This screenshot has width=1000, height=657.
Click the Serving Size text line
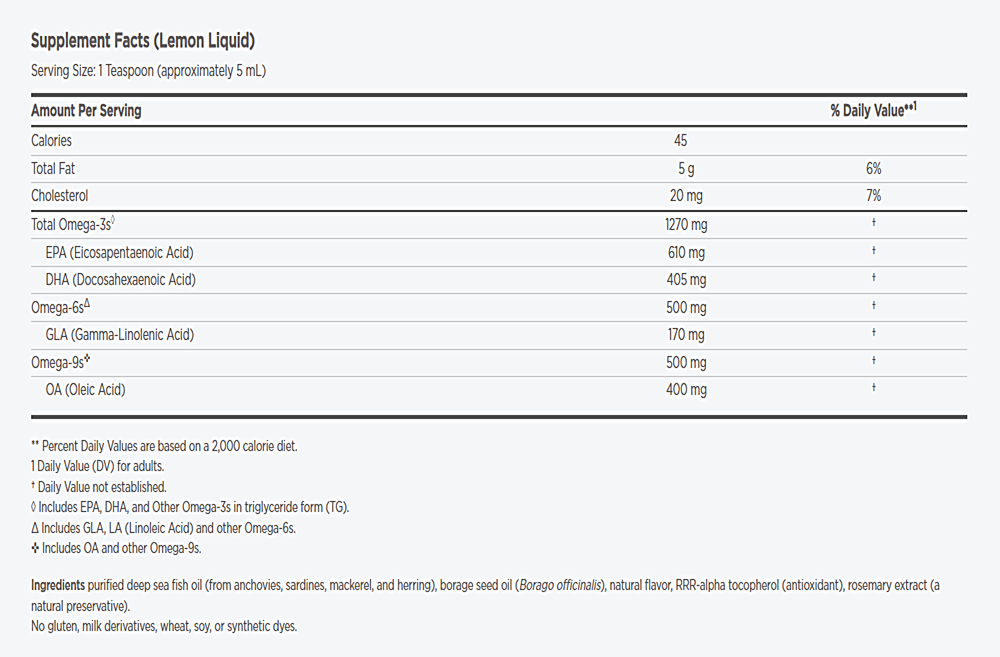point(148,71)
